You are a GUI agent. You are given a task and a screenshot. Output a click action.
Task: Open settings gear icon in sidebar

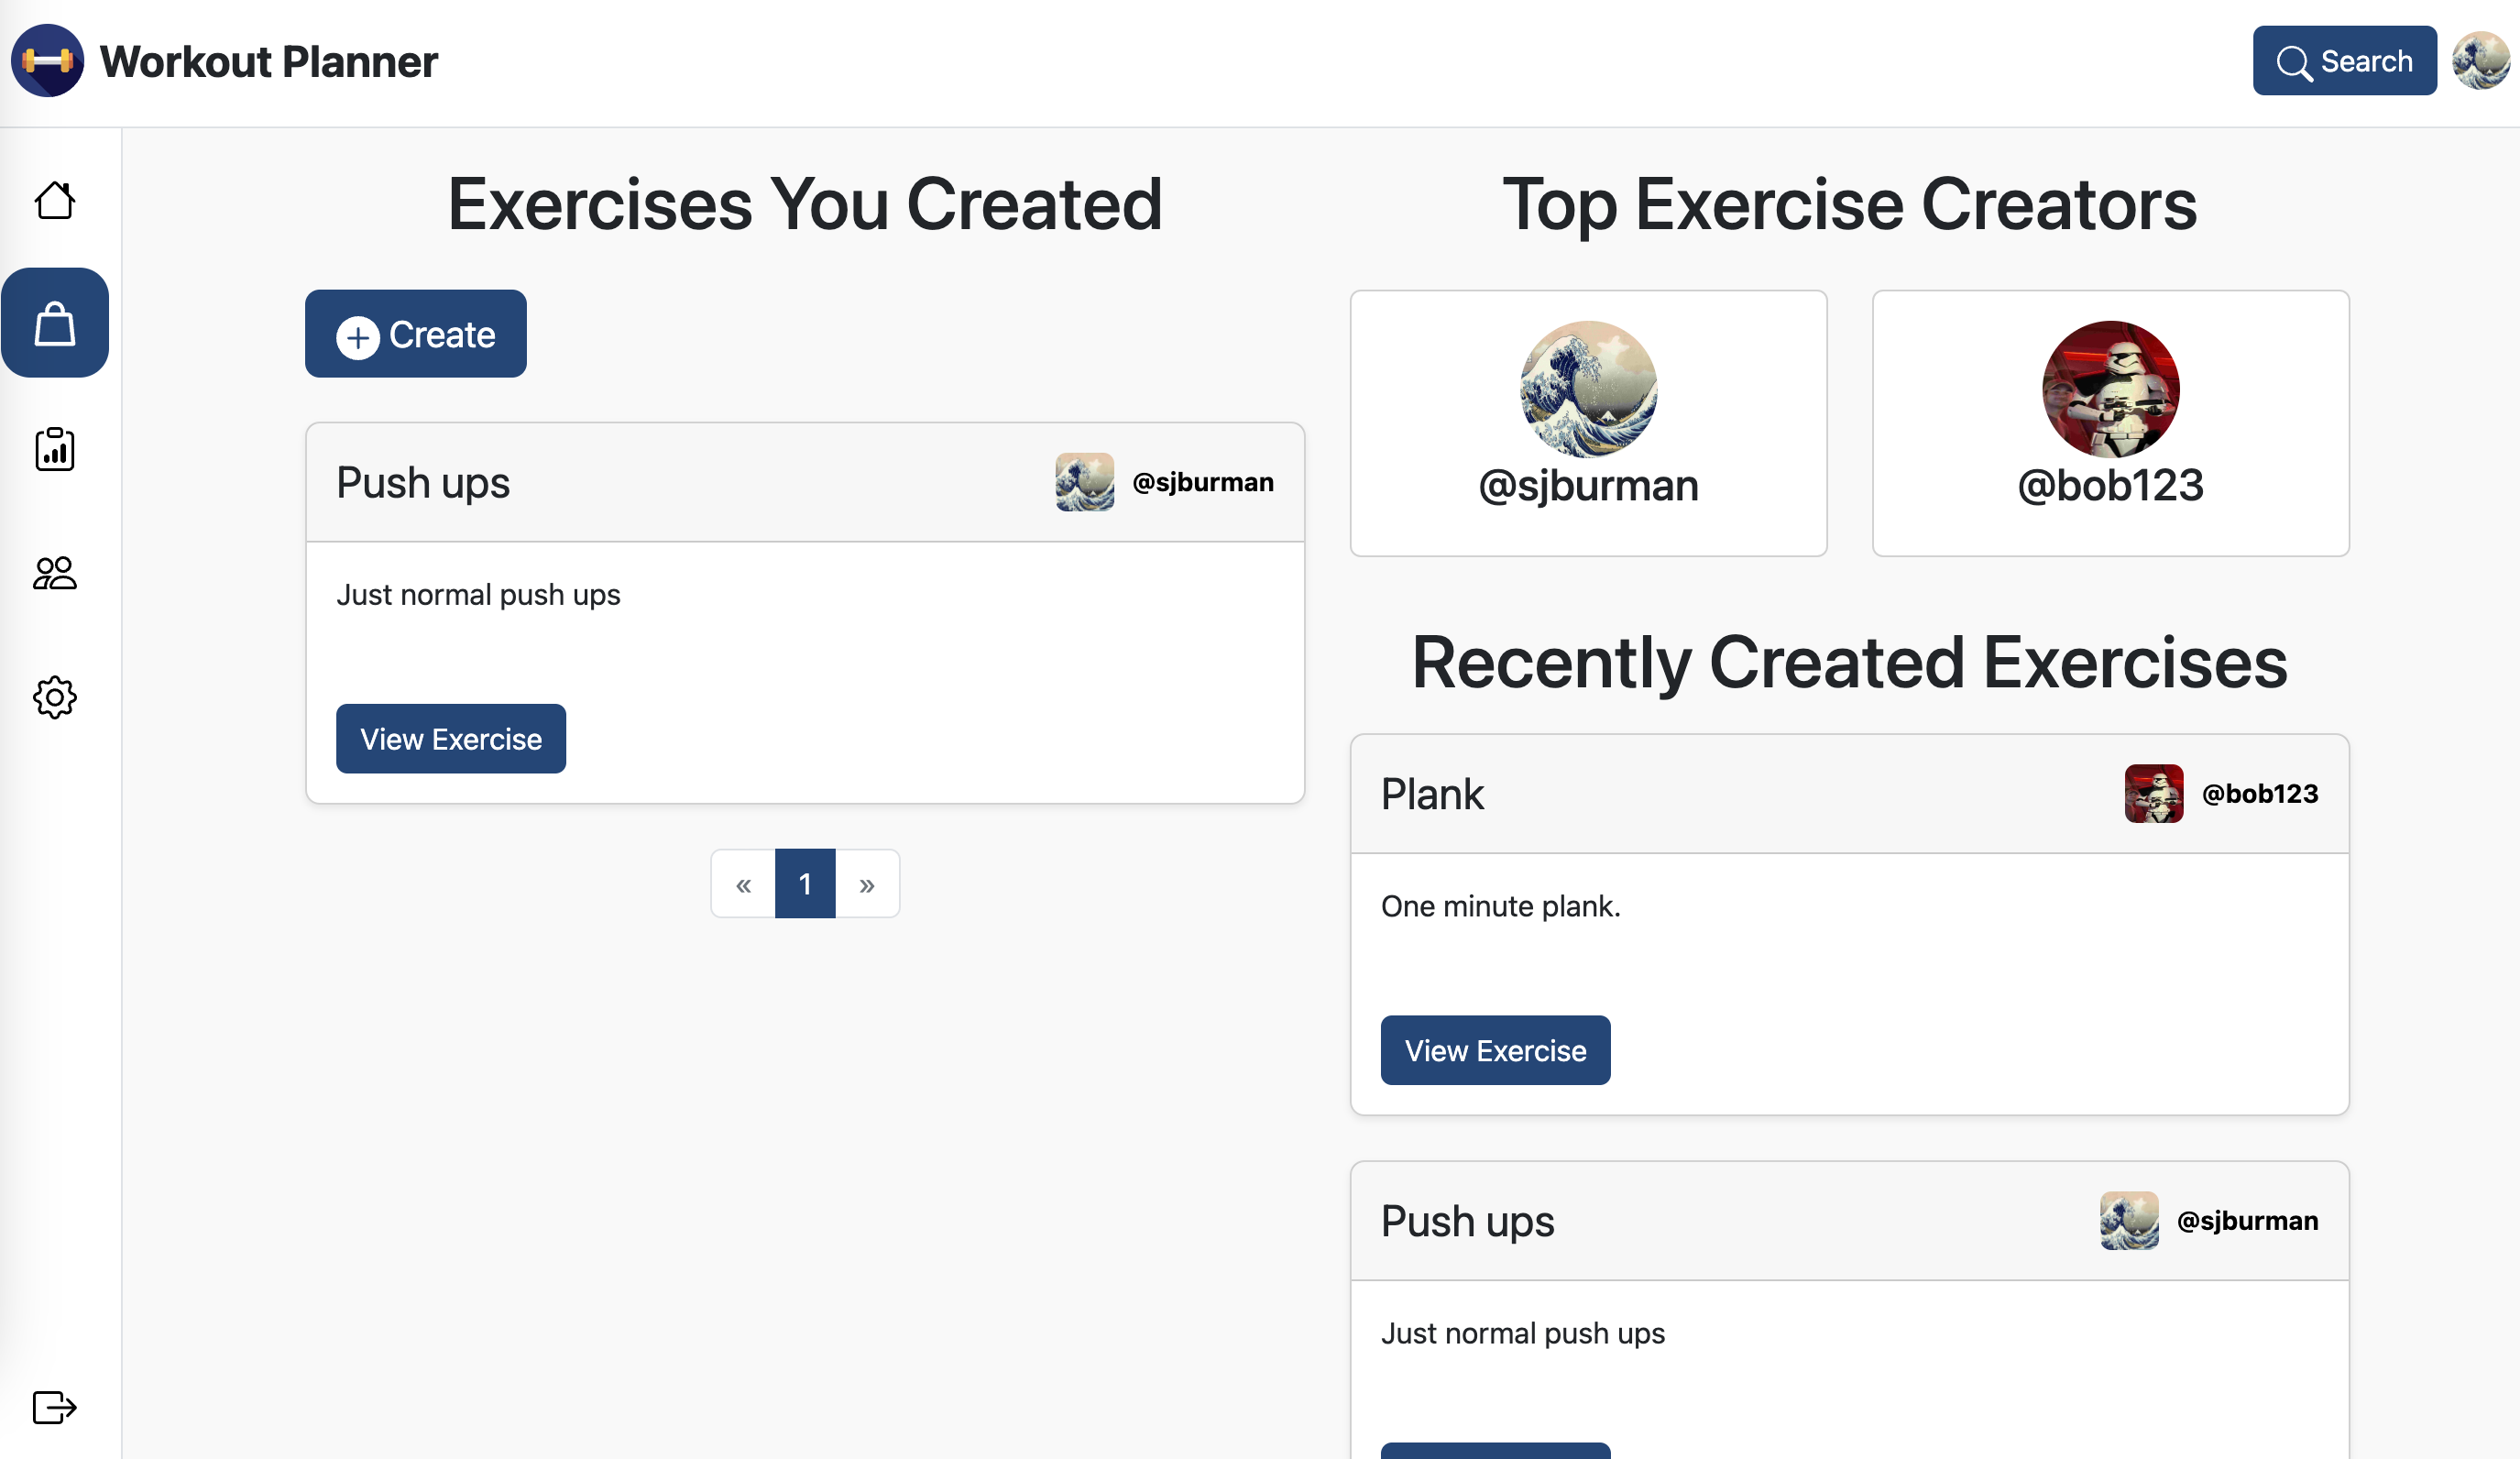pos(55,697)
